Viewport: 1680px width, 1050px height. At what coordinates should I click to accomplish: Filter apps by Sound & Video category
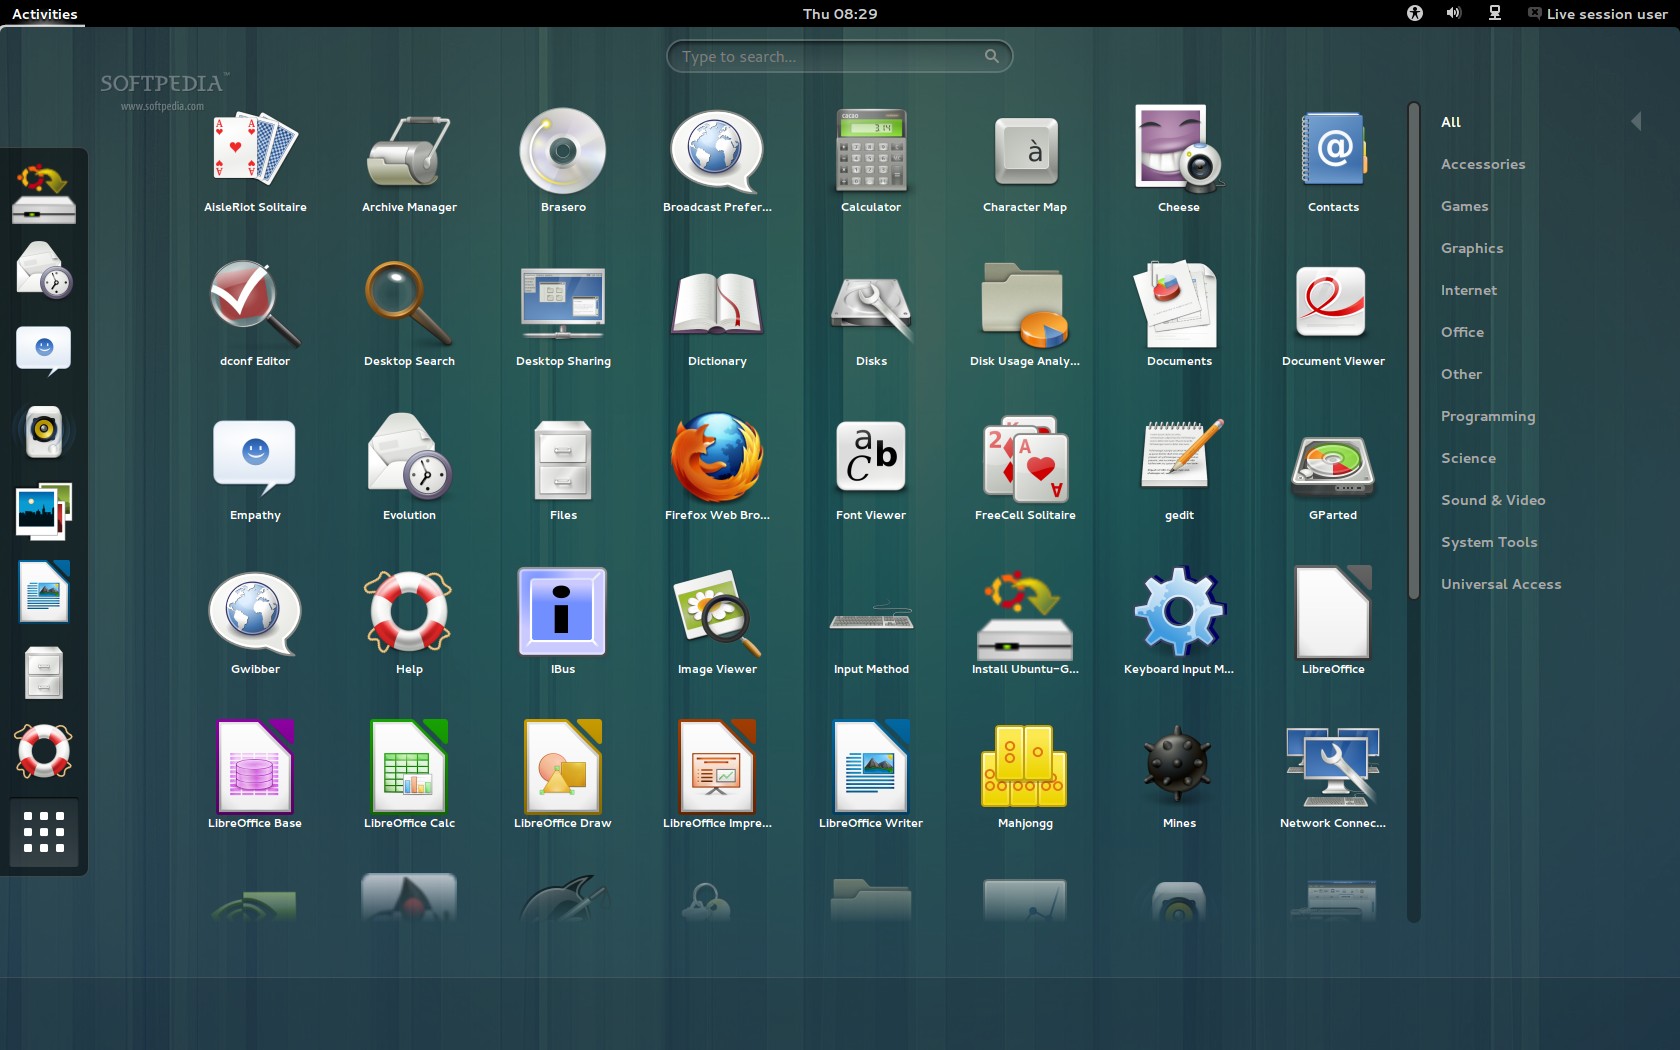coord(1492,500)
